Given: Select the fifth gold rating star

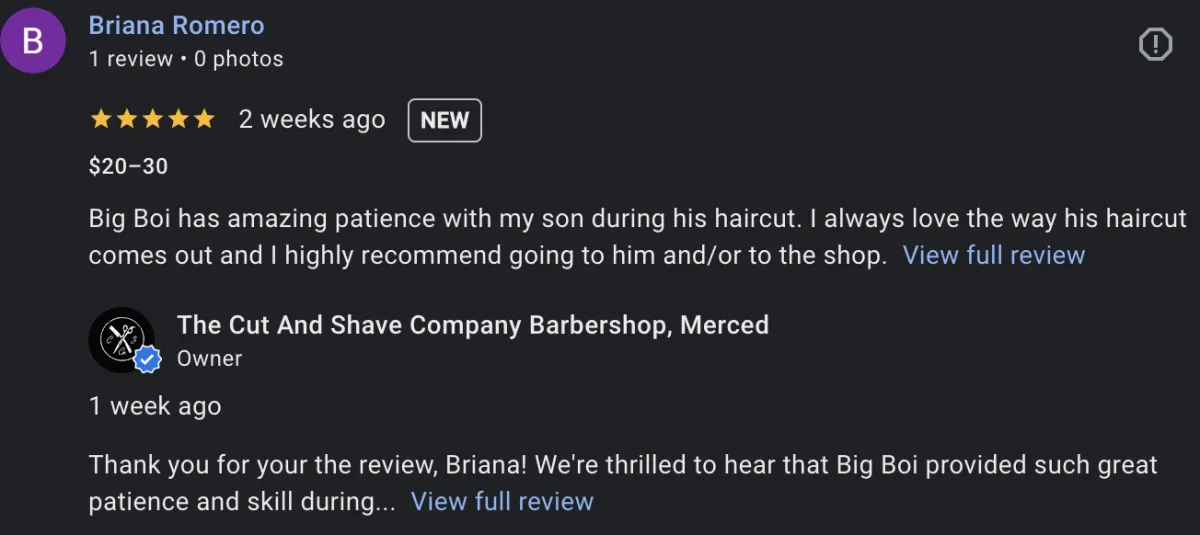Looking at the screenshot, I should coord(204,120).
